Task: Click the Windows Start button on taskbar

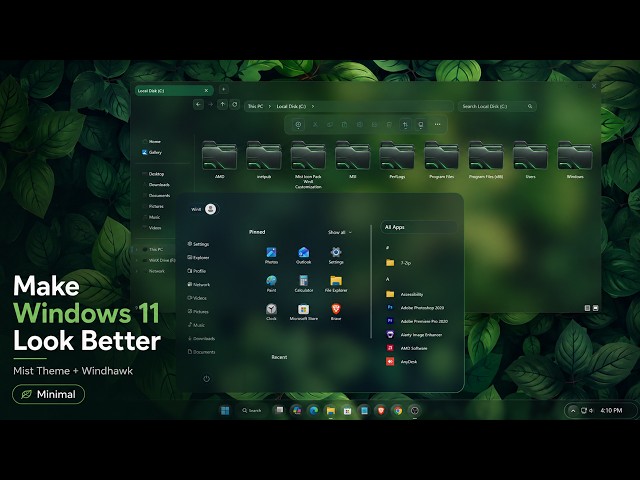Action: coord(225,410)
